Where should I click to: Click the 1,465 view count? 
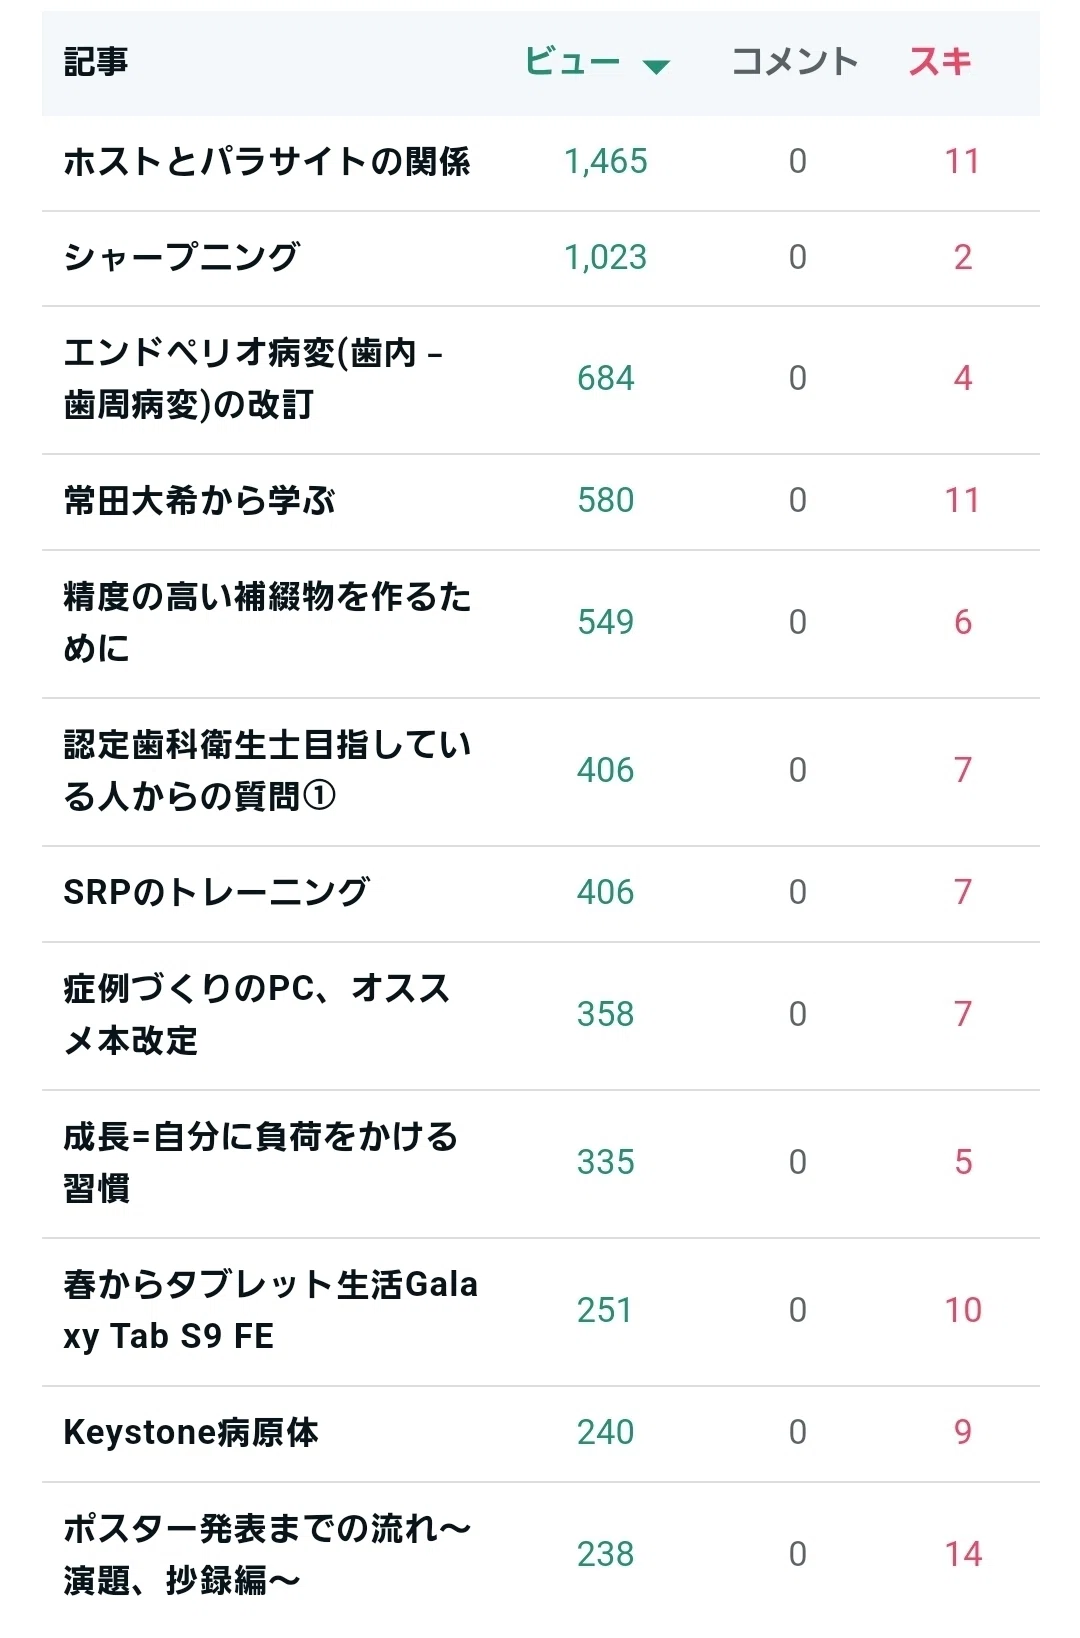click(x=606, y=162)
